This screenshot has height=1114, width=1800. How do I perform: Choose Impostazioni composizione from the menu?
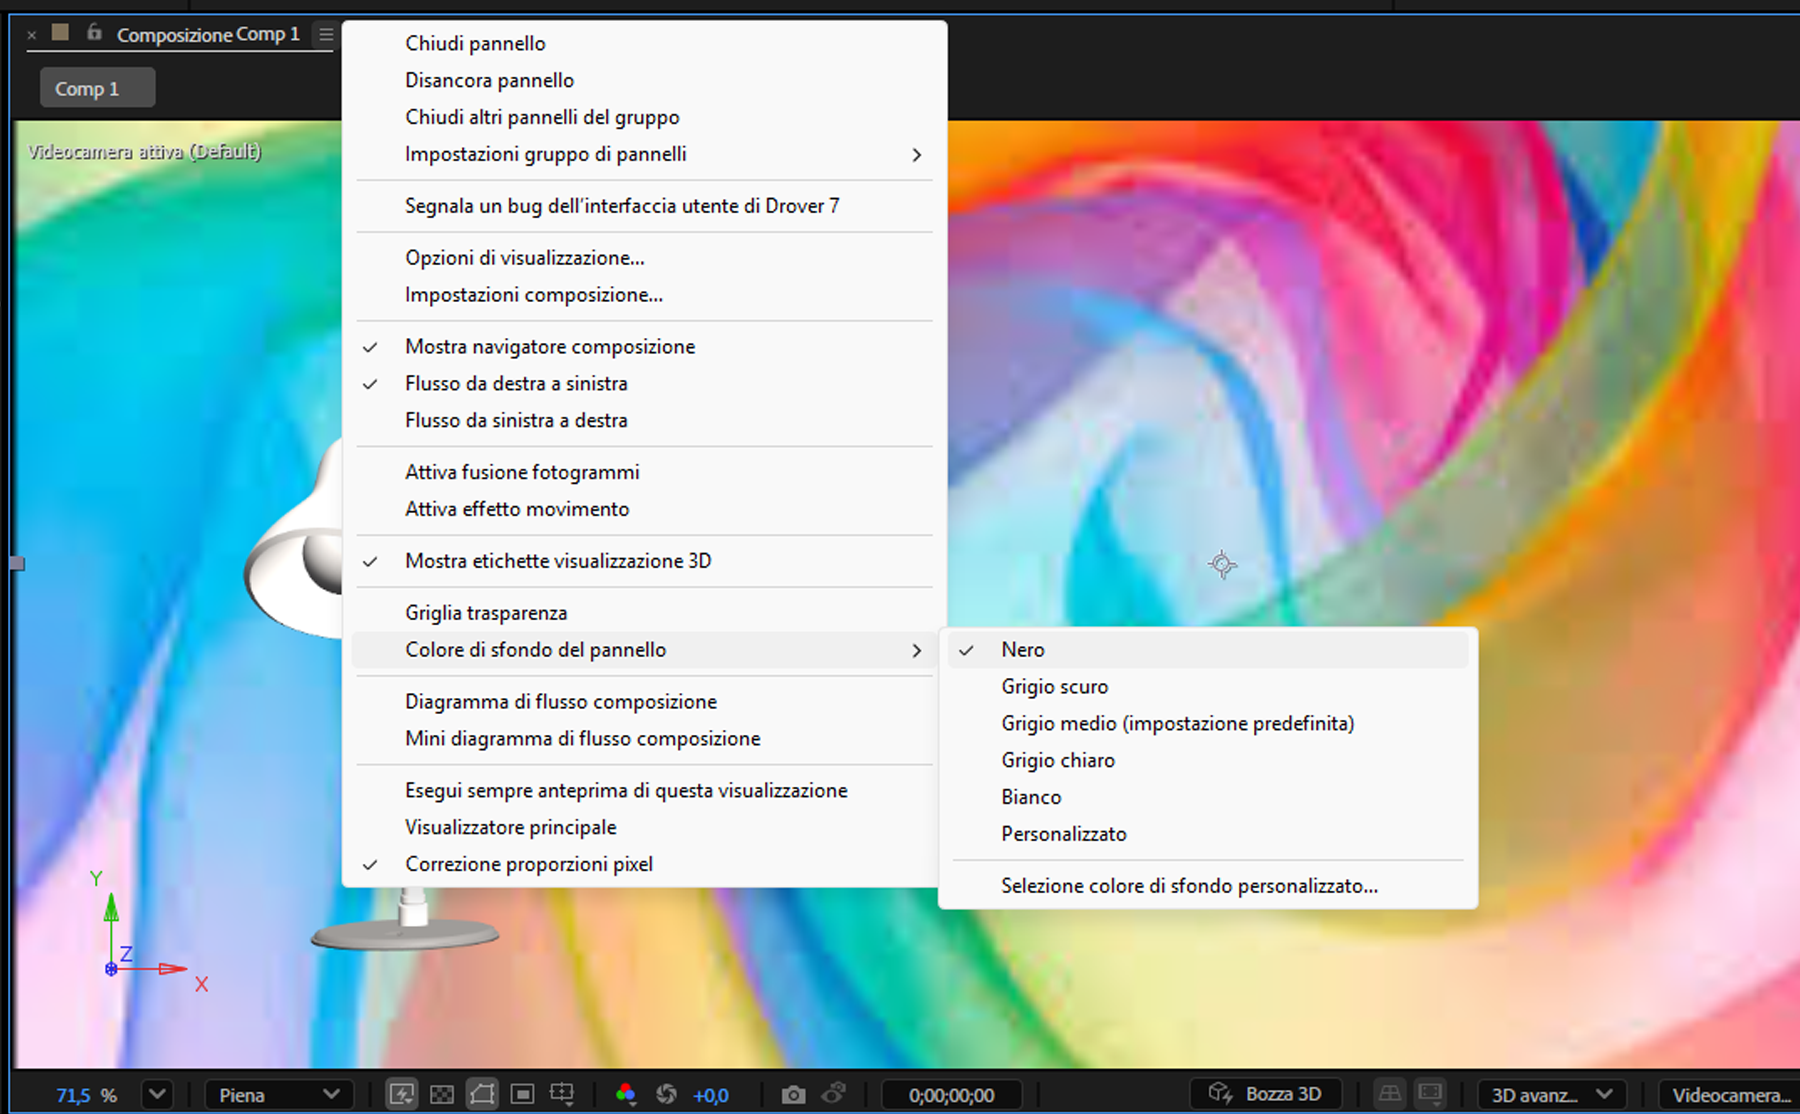pos(533,294)
